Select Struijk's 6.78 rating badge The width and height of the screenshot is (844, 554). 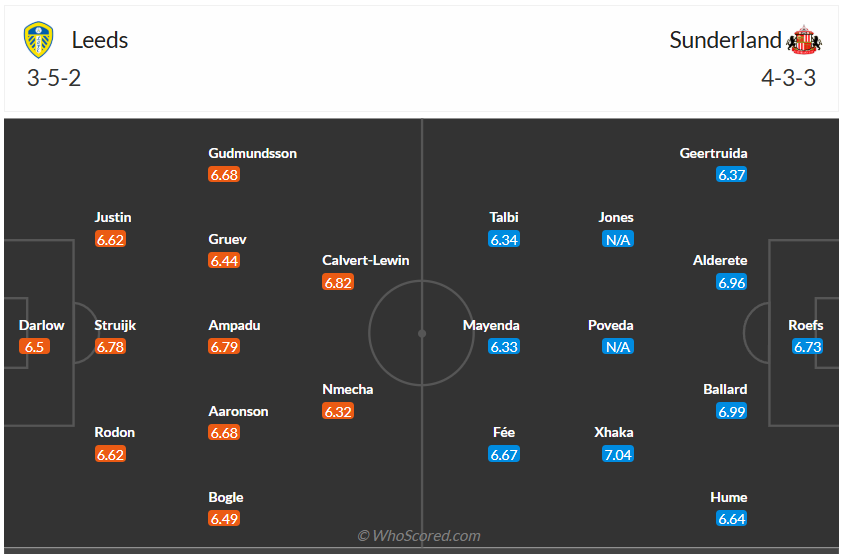coord(110,347)
